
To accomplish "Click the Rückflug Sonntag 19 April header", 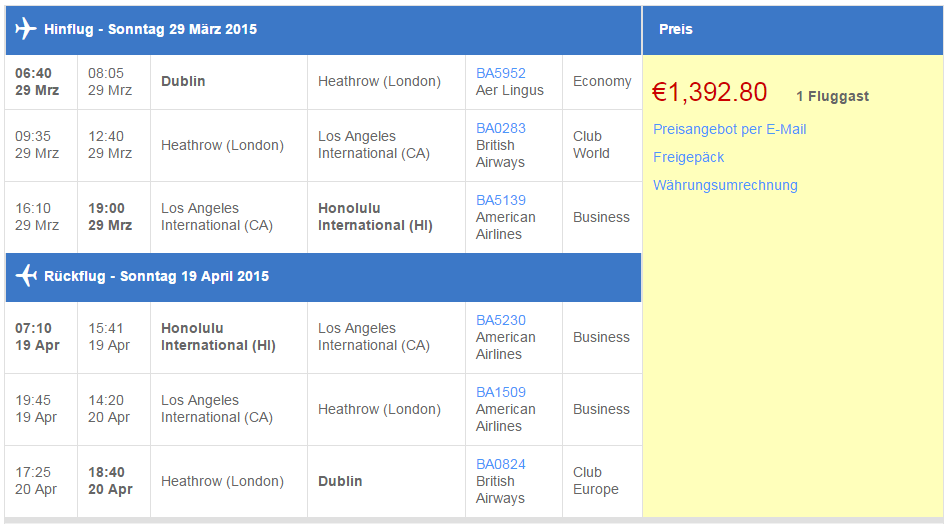I will point(157,276).
